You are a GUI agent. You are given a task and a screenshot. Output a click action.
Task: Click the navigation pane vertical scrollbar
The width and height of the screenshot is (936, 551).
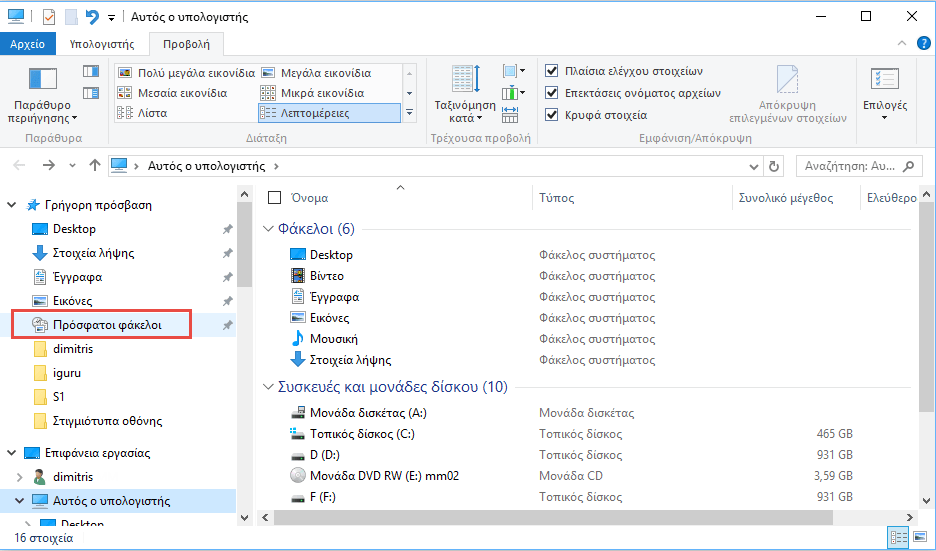point(244,245)
